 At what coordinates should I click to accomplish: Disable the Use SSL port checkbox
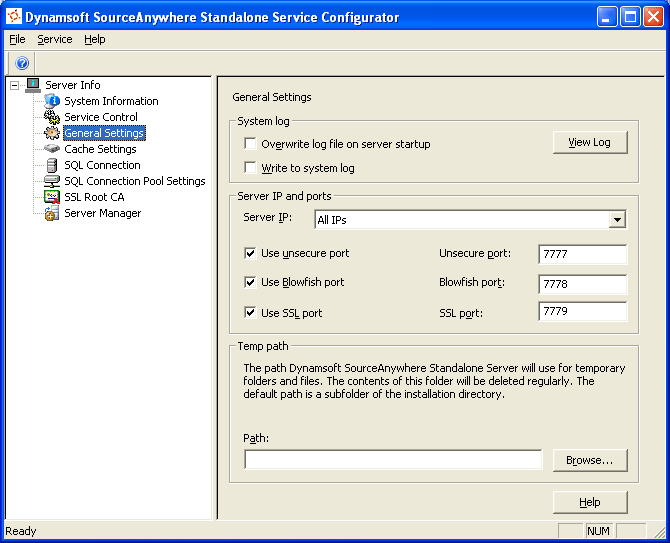[x=251, y=313]
